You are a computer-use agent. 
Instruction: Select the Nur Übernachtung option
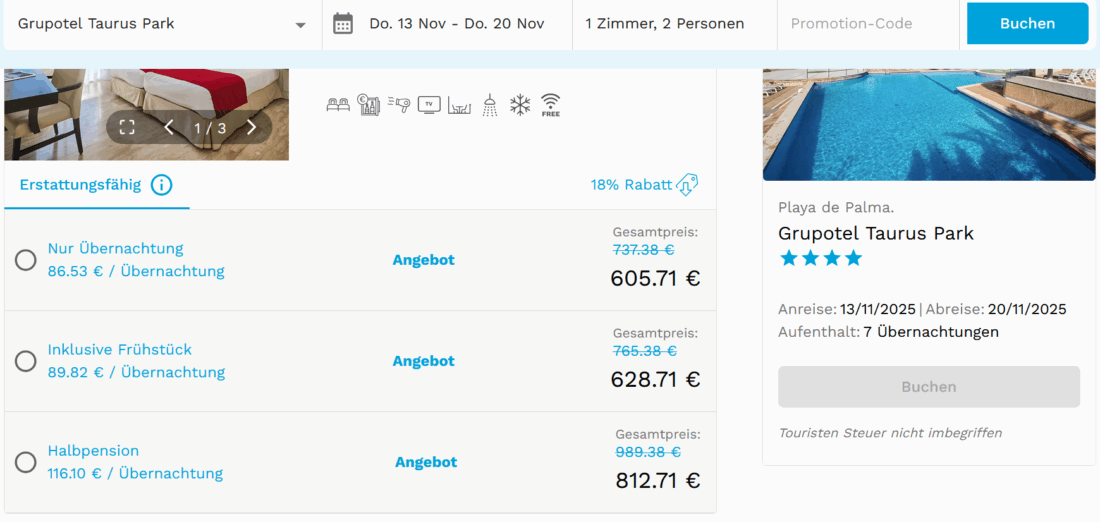tap(26, 260)
